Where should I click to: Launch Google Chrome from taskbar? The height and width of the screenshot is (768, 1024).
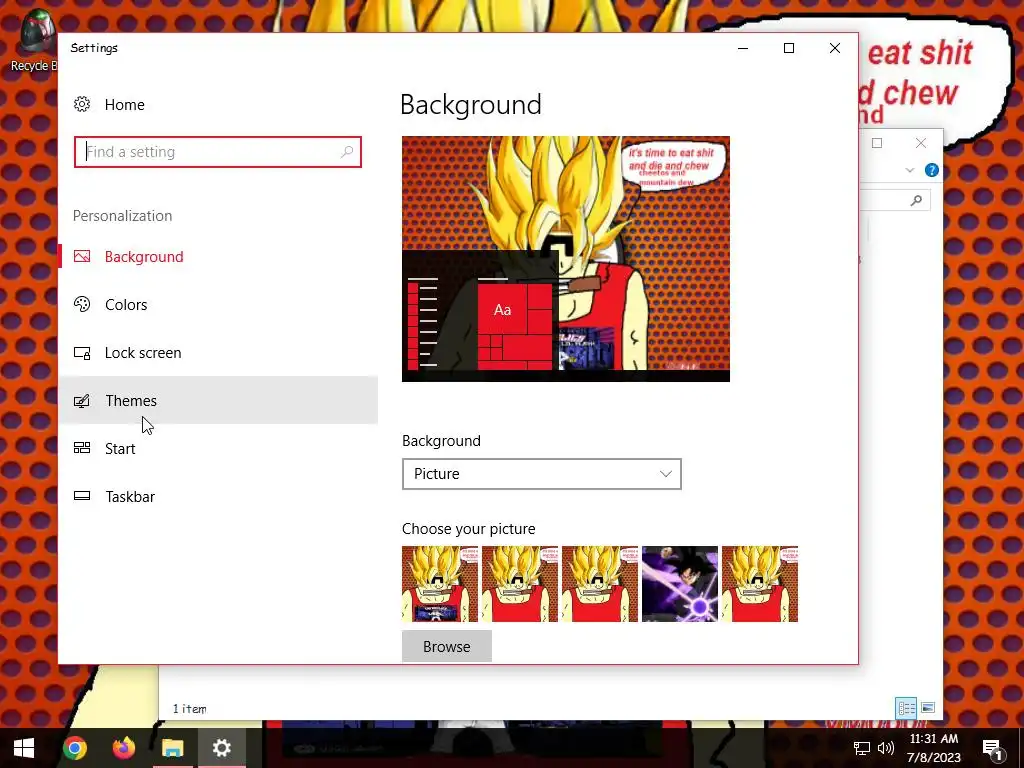coord(75,748)
